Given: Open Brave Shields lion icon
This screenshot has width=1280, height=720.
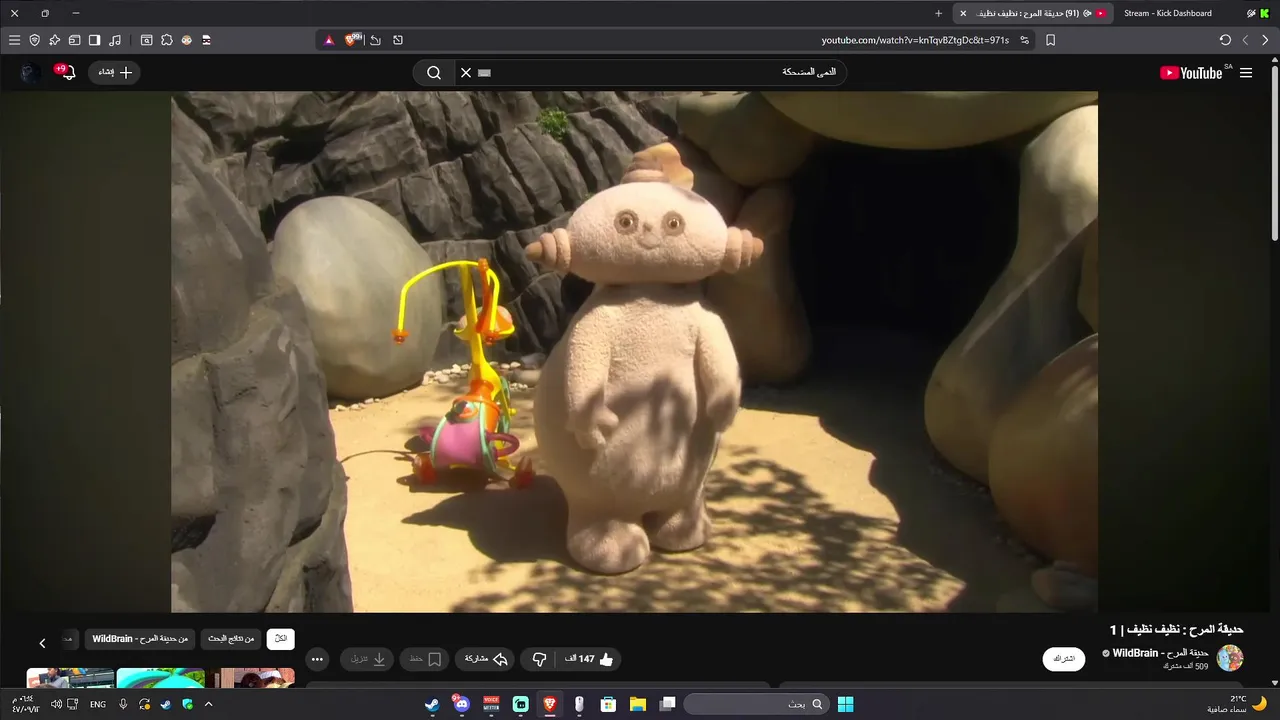Looking at the screenshot, I should pyautogui.click(x=352, y=40).
